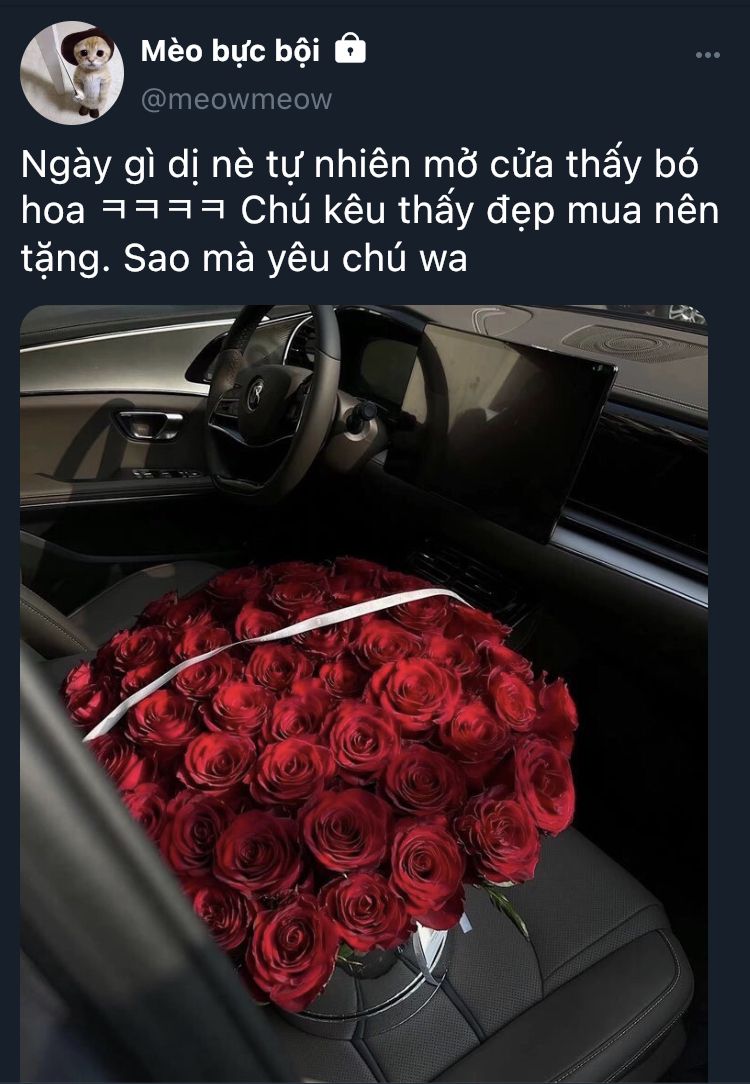
Task: Open the attached photo at the red roses
Action: [321, 767]
